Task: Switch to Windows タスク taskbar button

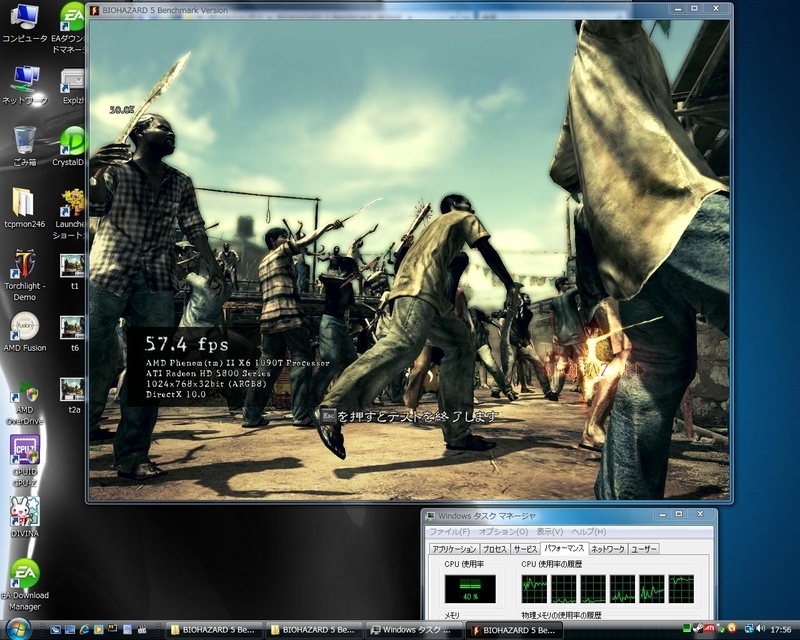Action: pos(413,630)
